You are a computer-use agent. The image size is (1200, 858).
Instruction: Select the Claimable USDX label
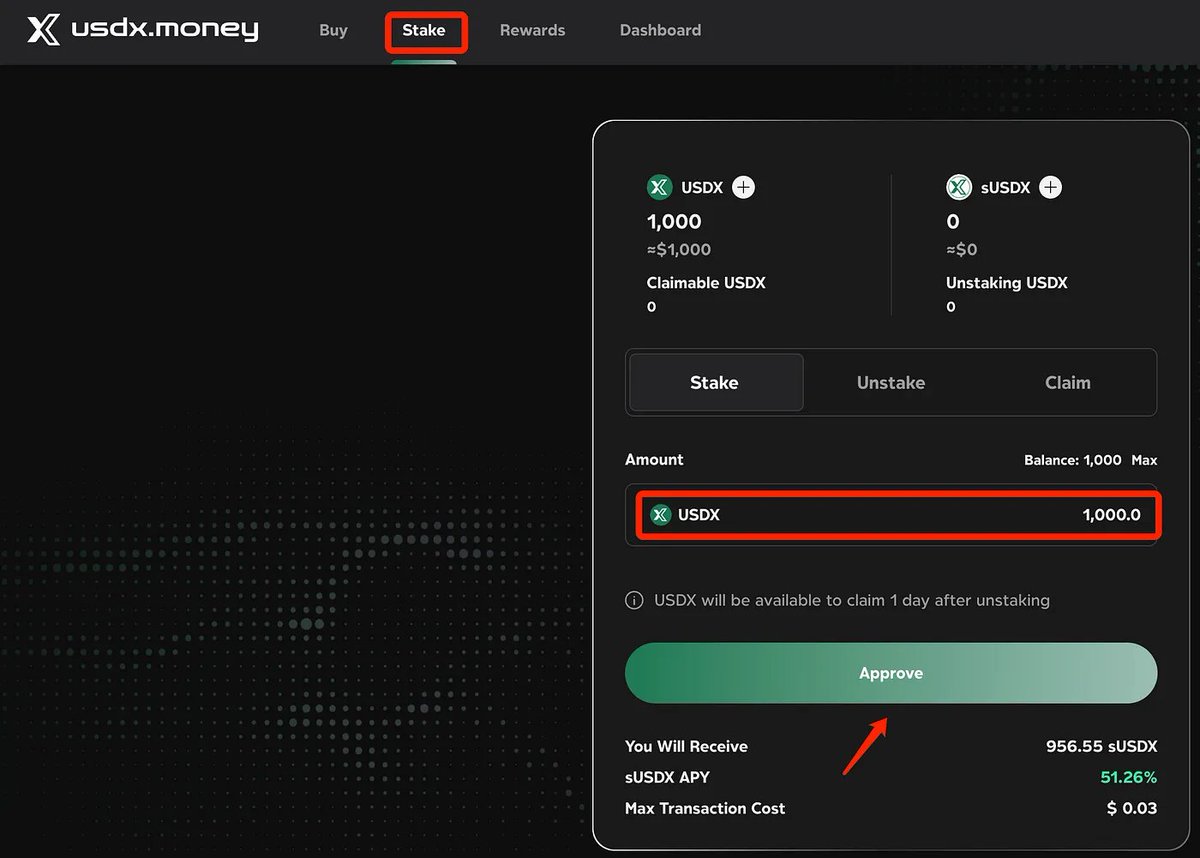point(706,283)
